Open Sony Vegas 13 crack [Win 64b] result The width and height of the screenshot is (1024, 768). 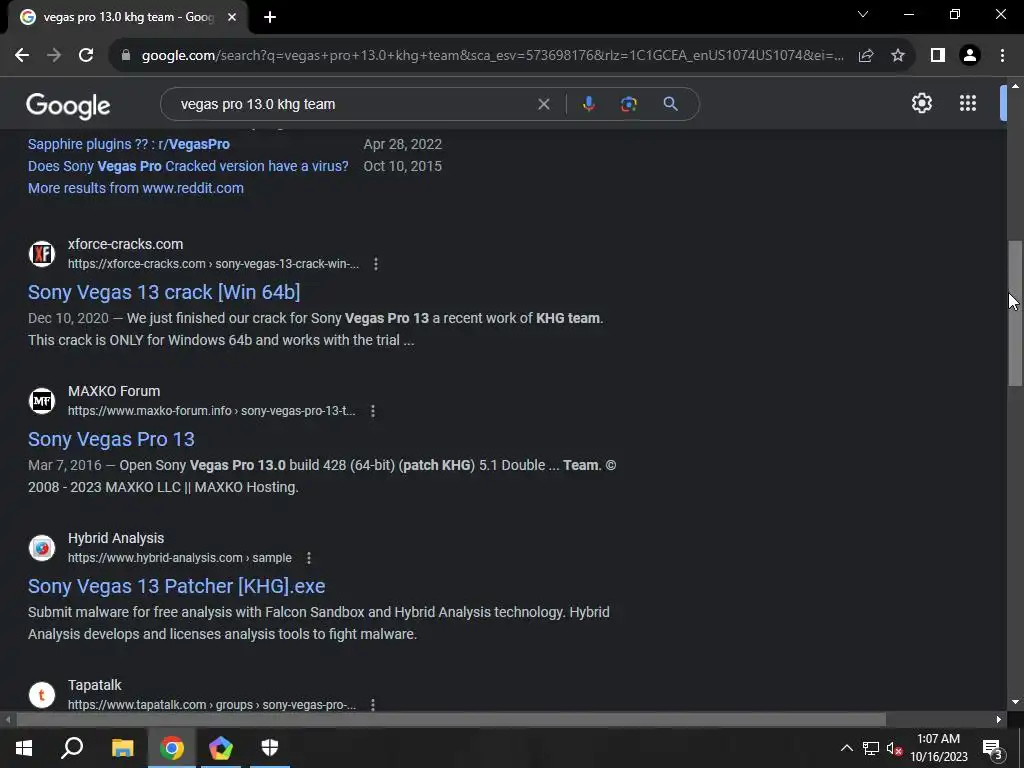click(x=164, y=292)
